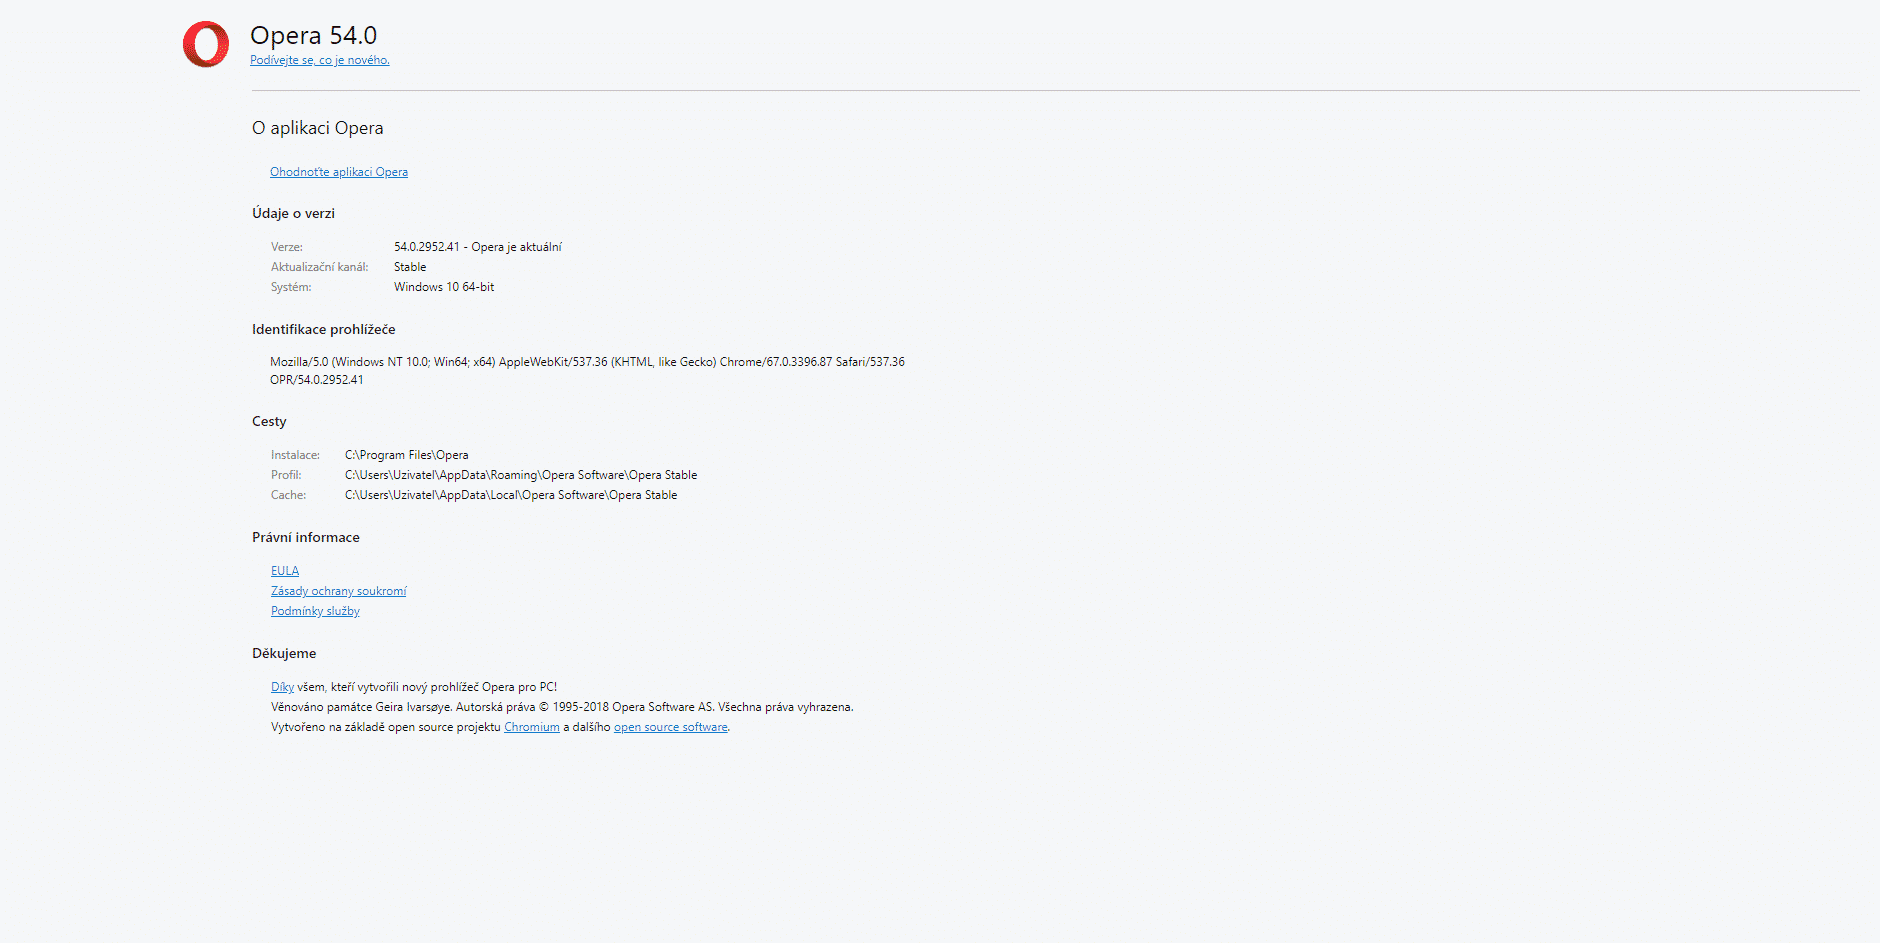Screen dimensions: 1880x943
Task: Click the 'Údaje o verzi' section heading
Action: tap(293, 213)
